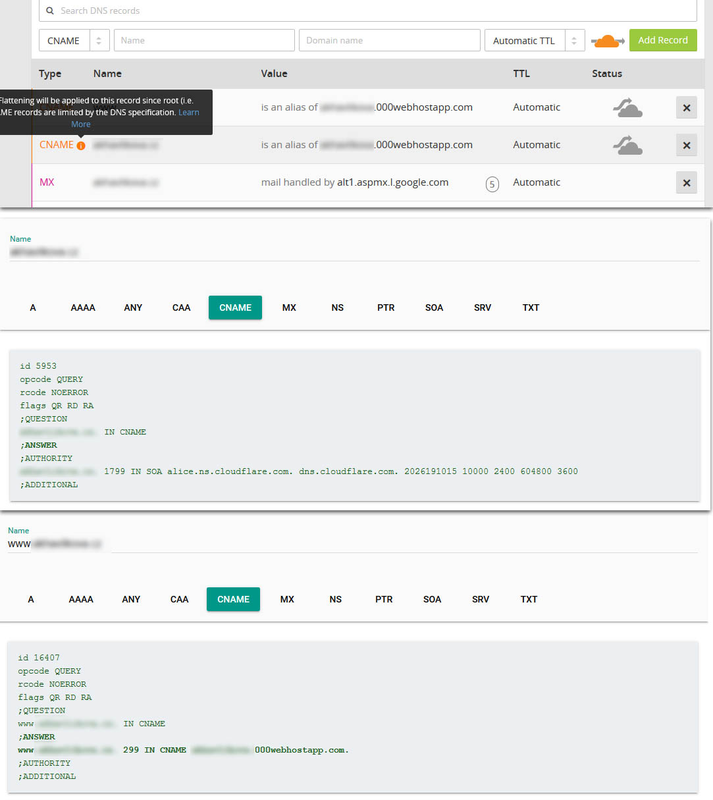Click the MX priority 5 badge
This screenshot has width=713, height=800.
point(491,184)
